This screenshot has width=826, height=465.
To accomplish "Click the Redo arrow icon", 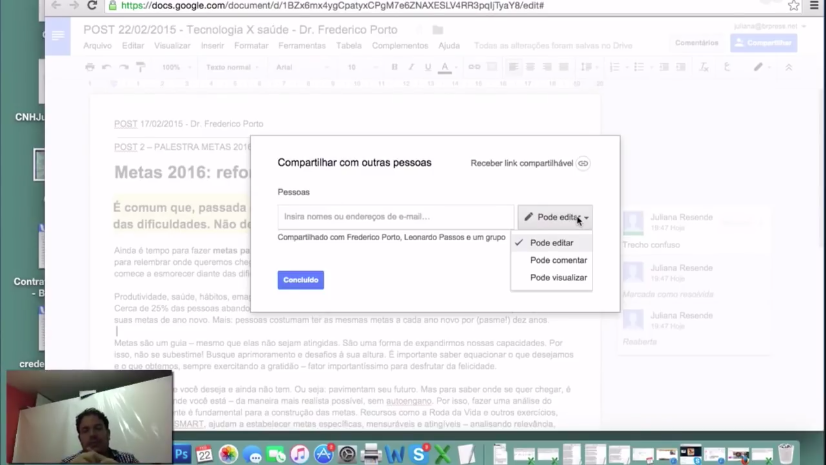I will click(123, 67).
